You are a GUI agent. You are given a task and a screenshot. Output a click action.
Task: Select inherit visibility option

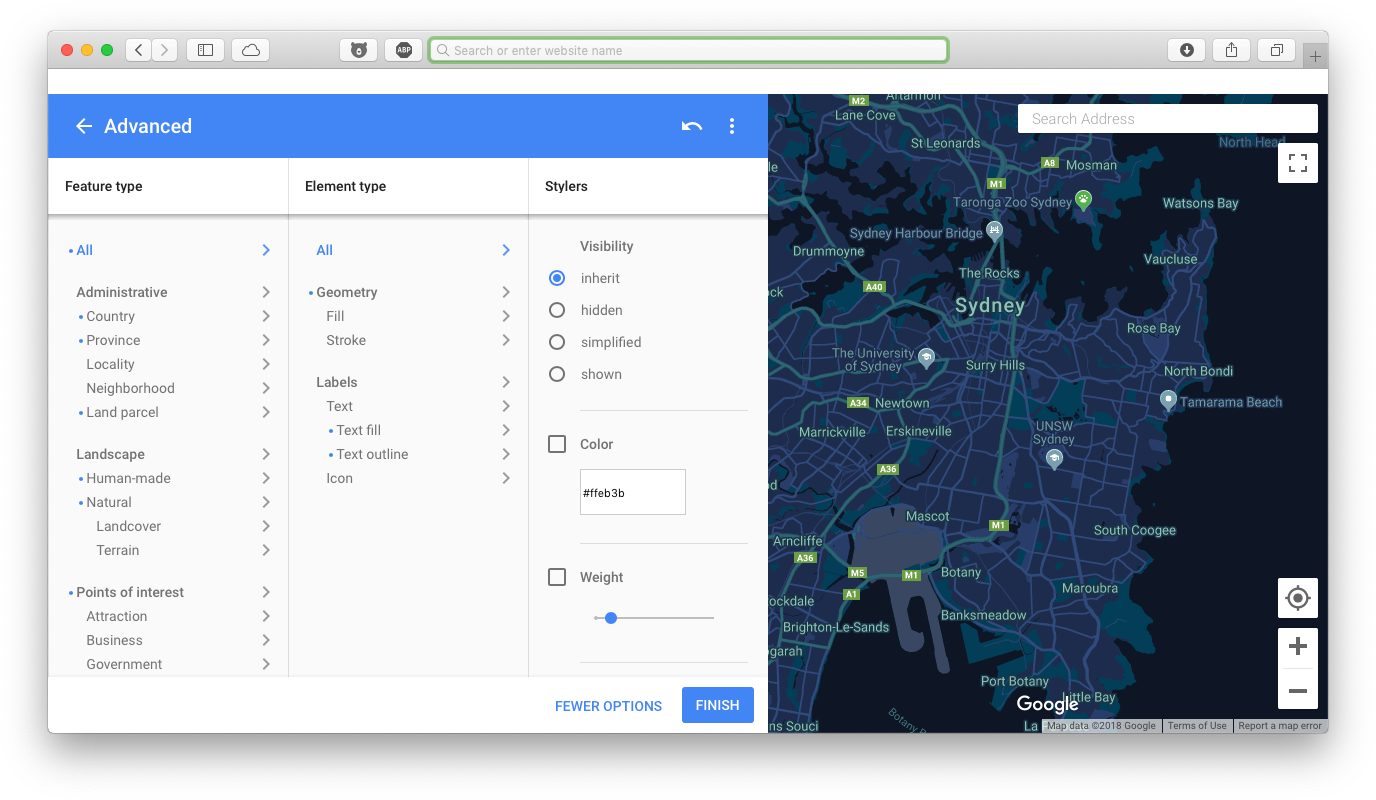pyautogui.click(x=557, y=278)
